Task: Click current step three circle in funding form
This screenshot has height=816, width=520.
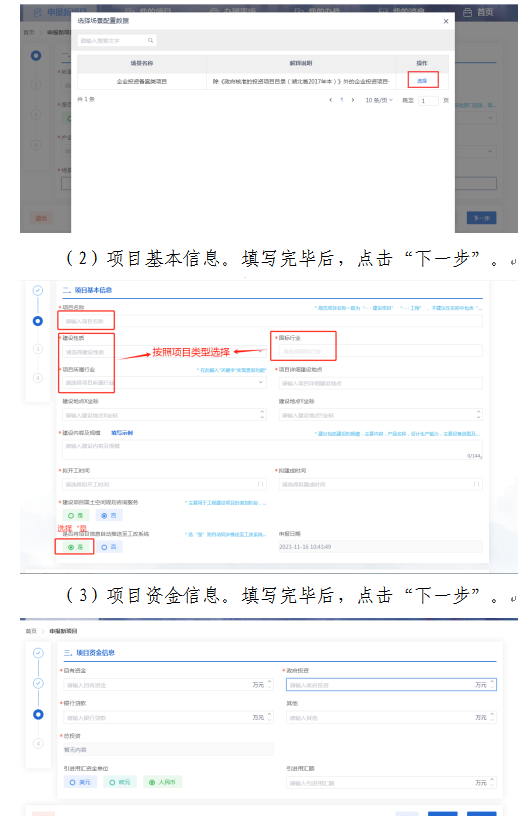Action: 38,715
